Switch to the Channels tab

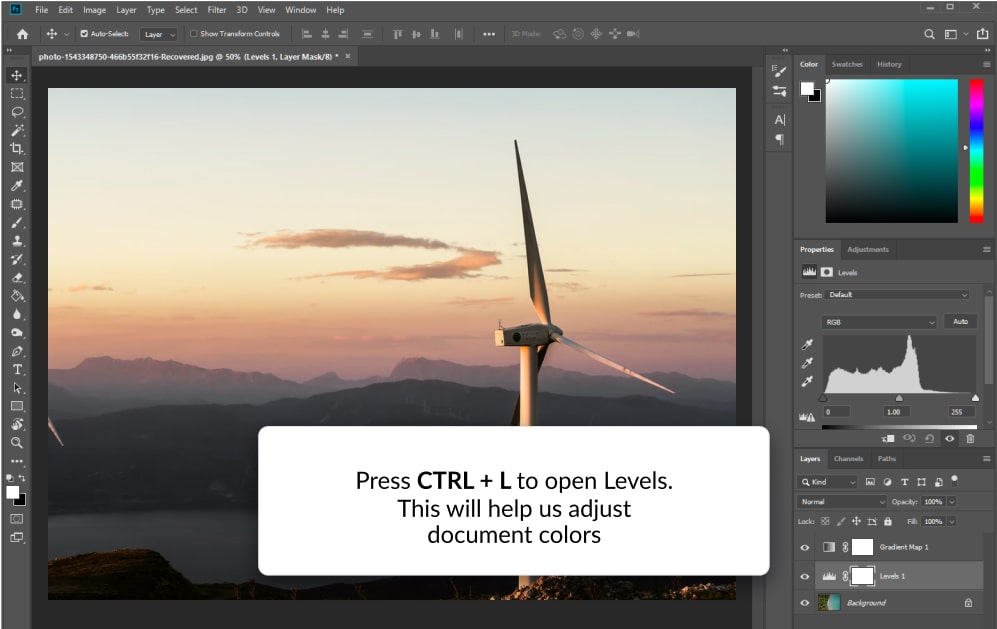[848, 459]
